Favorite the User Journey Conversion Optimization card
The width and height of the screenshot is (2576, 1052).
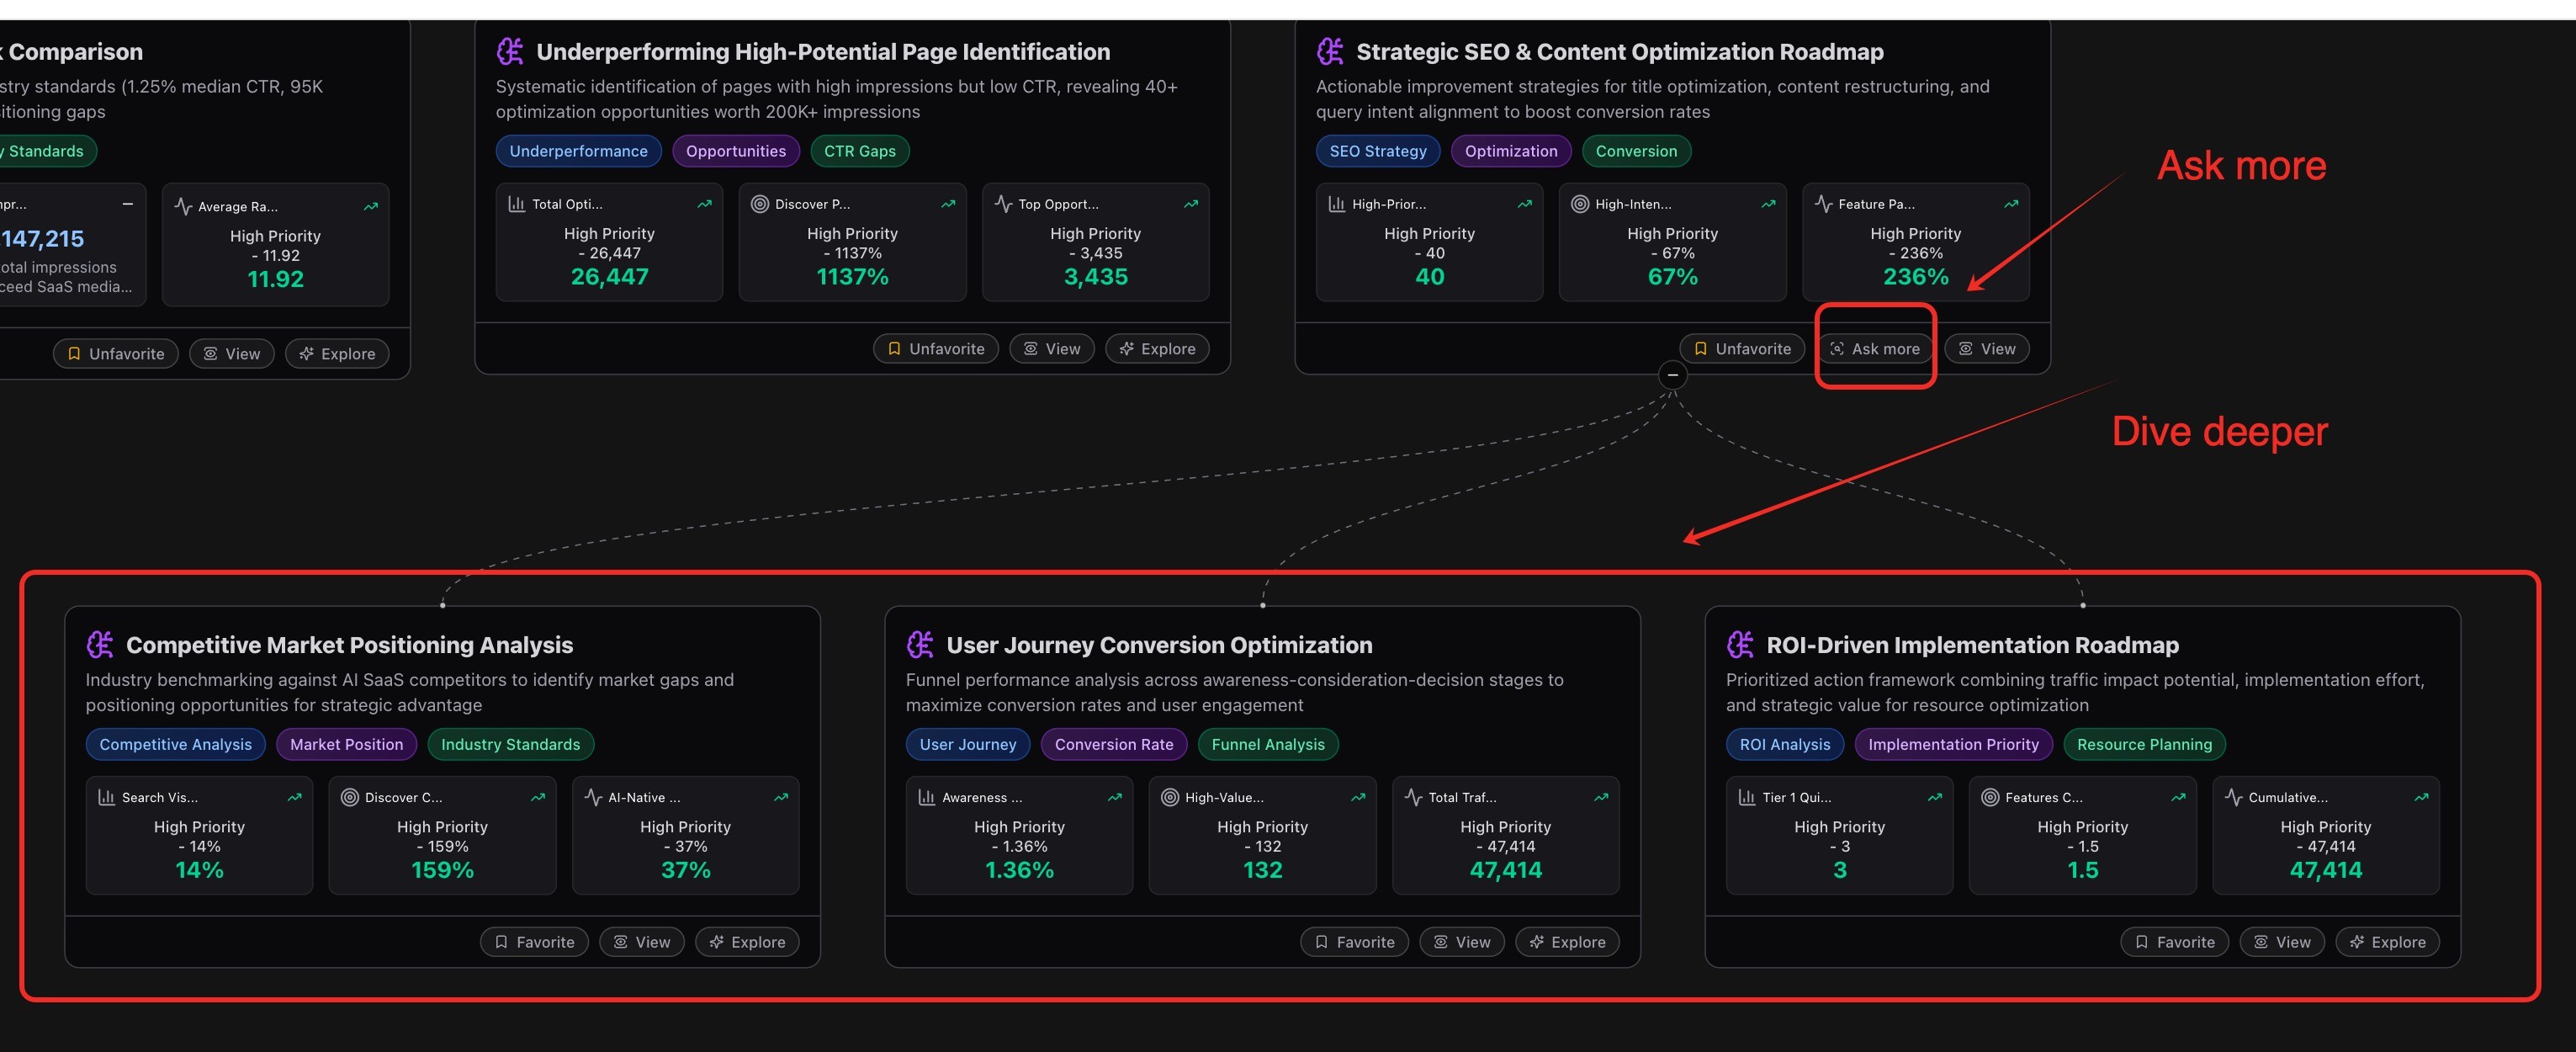[x=1355, y=942]
